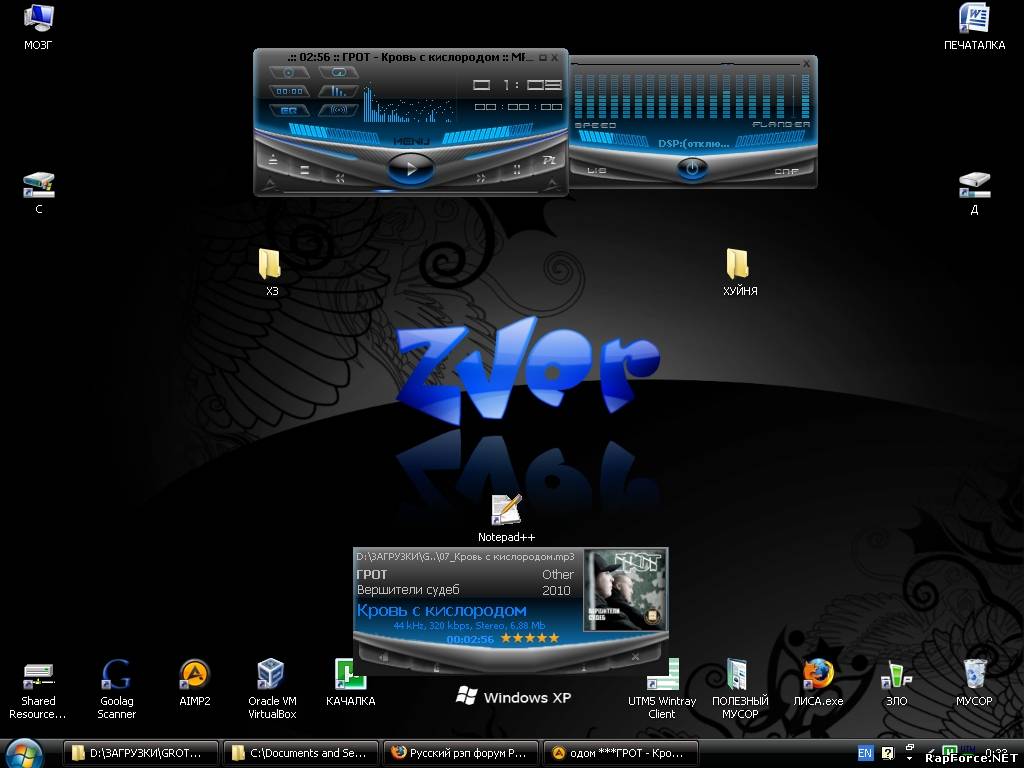
Task: Skip to previous track in AIMP
Action: (x=340, y=178)
